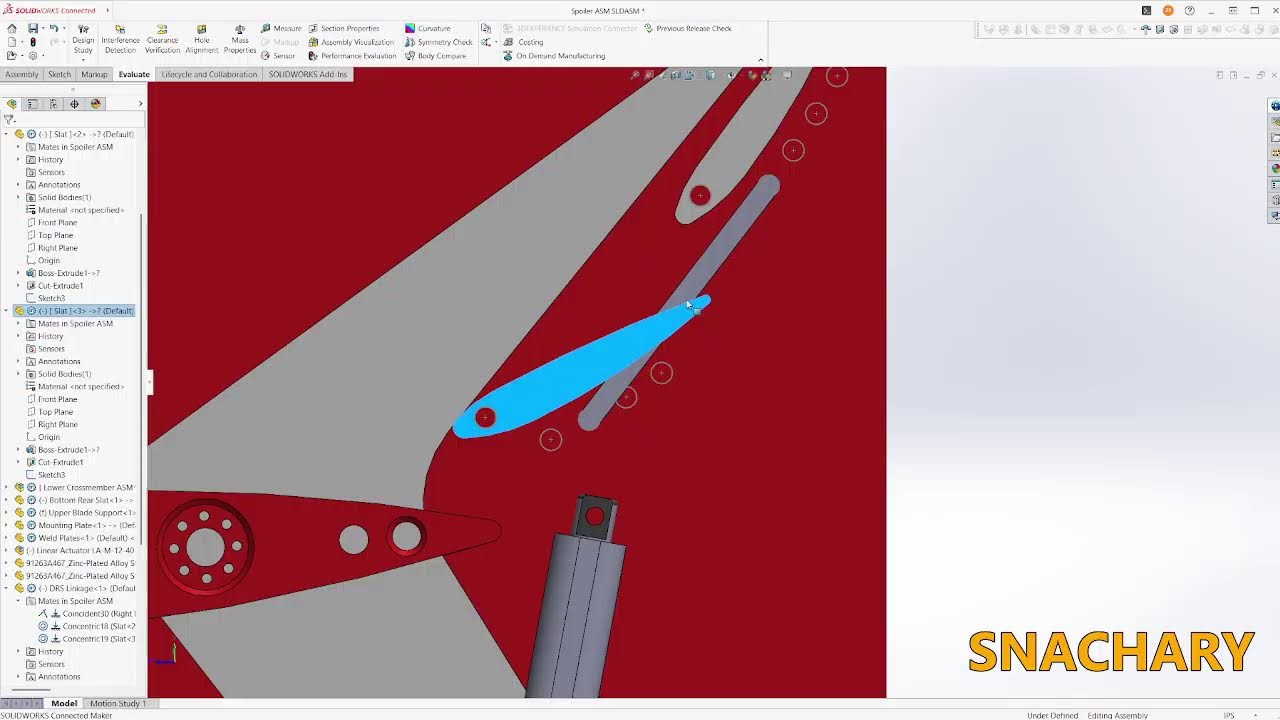Screen dimensions: 1280x720
Task: Open the Markup ribbon tab
Action: [x=94, y=74]
